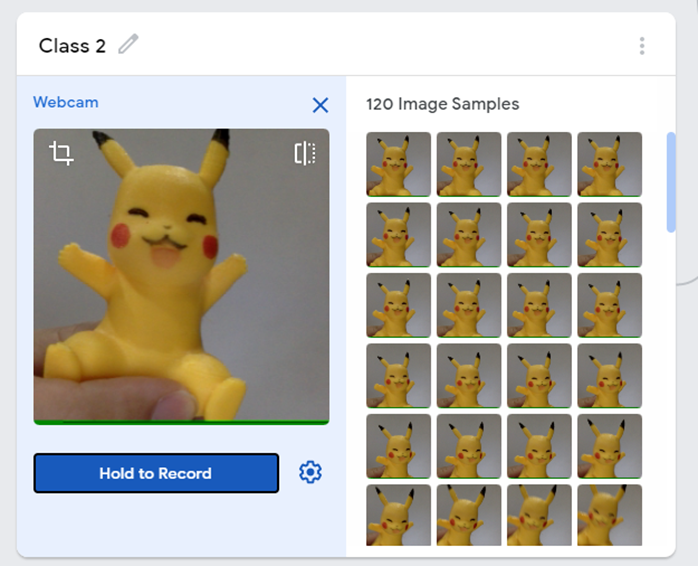Select third sample thumbnail in first row
The image size is (698, 566).
coord(539,164)
